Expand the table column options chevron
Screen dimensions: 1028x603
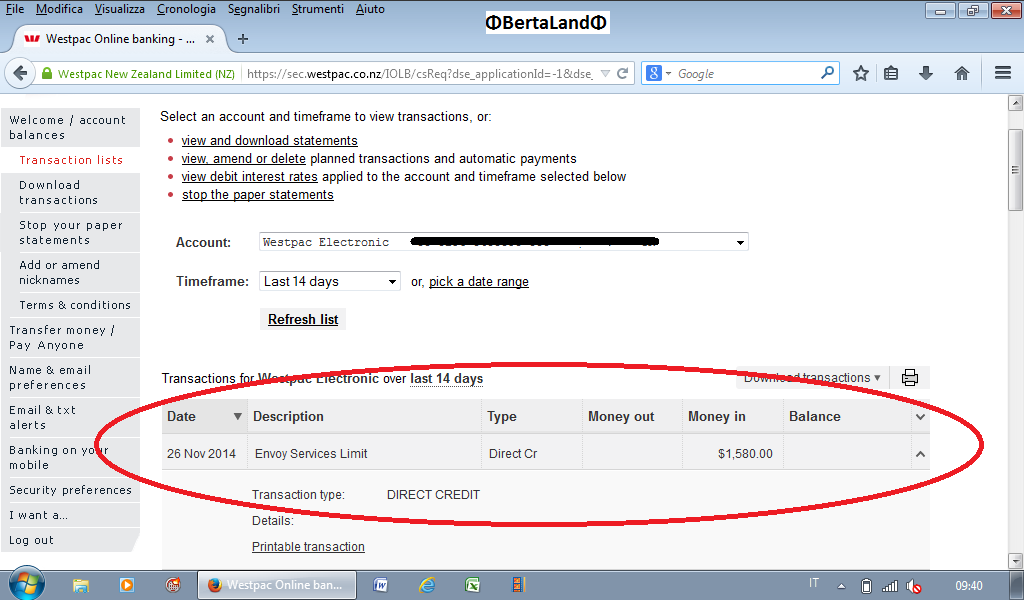[x=920, y=417]
